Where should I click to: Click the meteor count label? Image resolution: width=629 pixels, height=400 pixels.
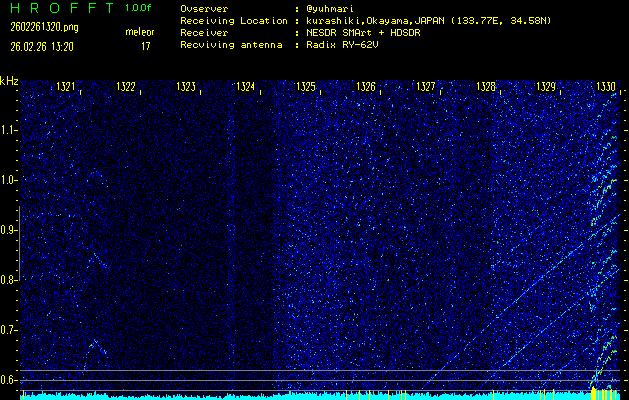pyautogui.click(x=140, y=32)
